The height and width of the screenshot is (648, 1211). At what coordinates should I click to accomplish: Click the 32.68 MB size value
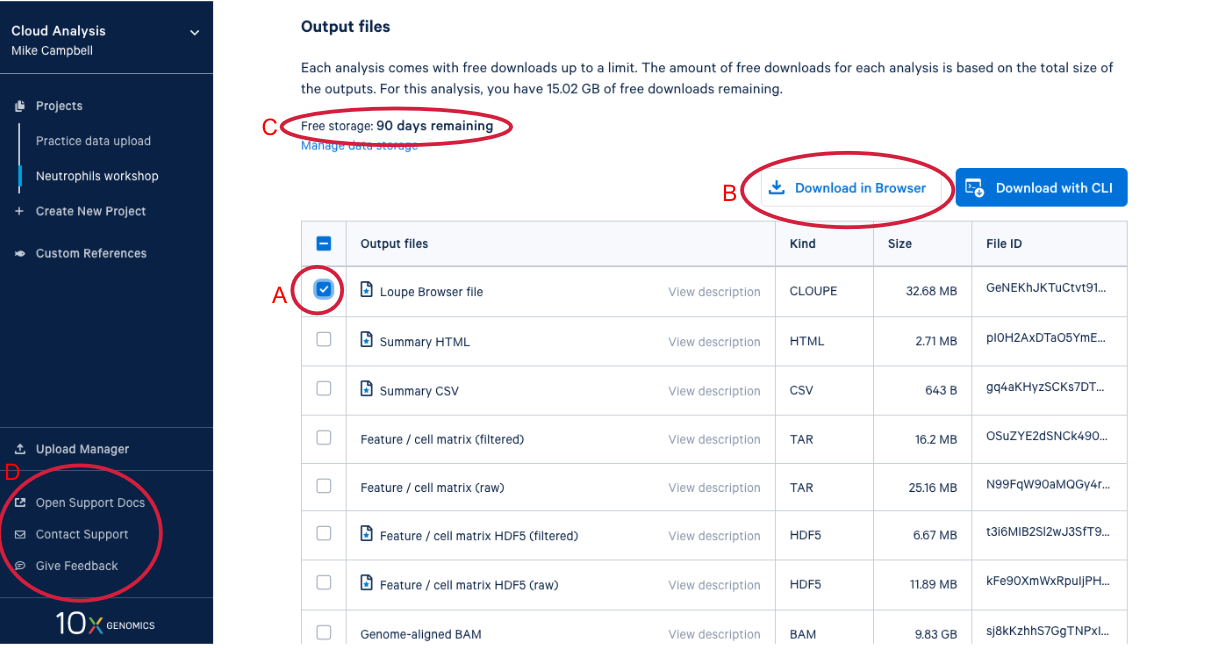pos(931,292)
